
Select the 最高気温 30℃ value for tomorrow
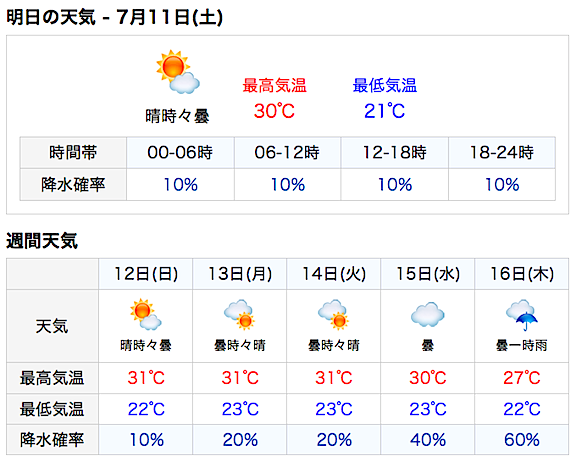click(274, 111)
